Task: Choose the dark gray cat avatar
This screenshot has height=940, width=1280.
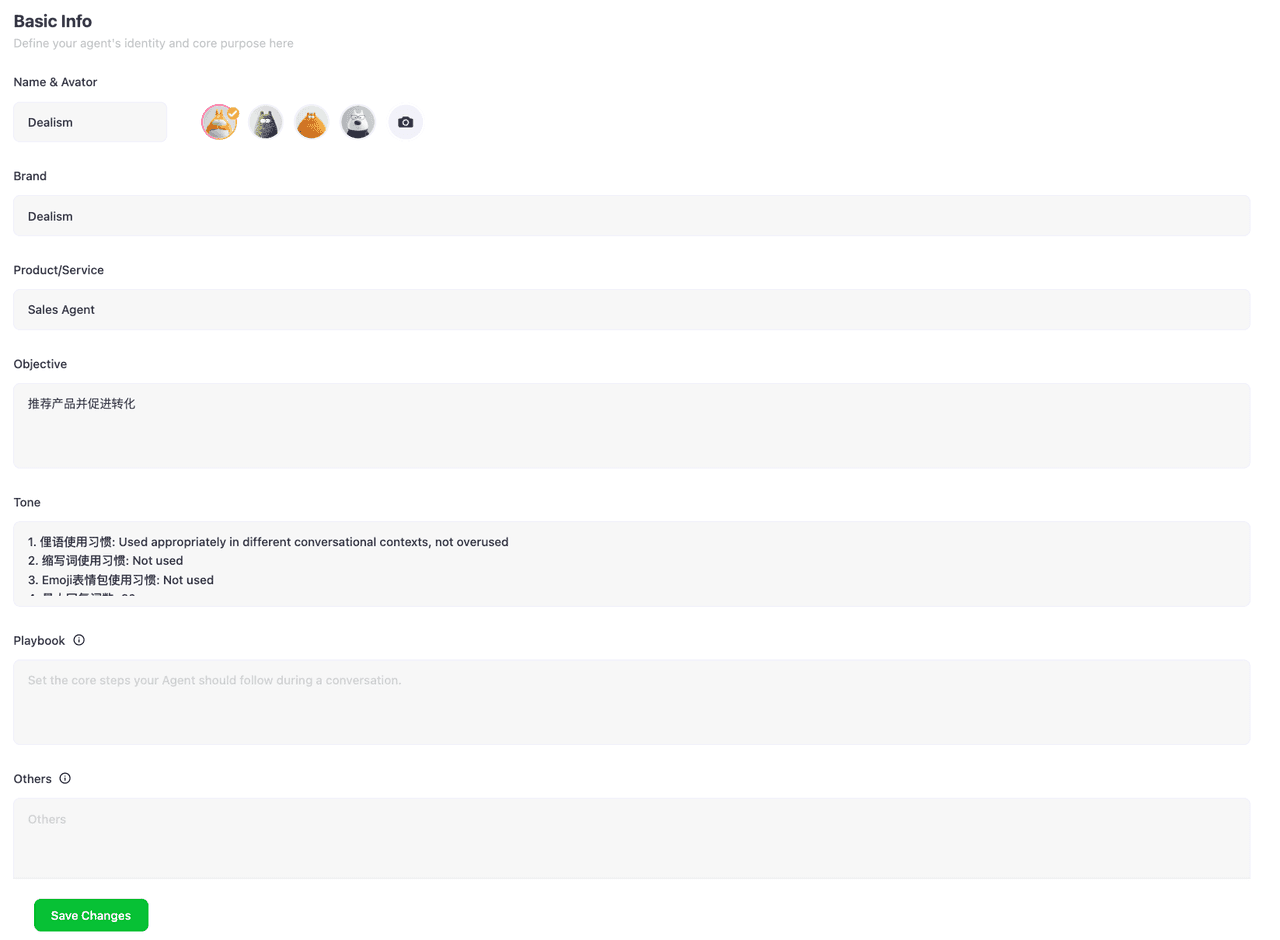Action: [x=265, y=122]
